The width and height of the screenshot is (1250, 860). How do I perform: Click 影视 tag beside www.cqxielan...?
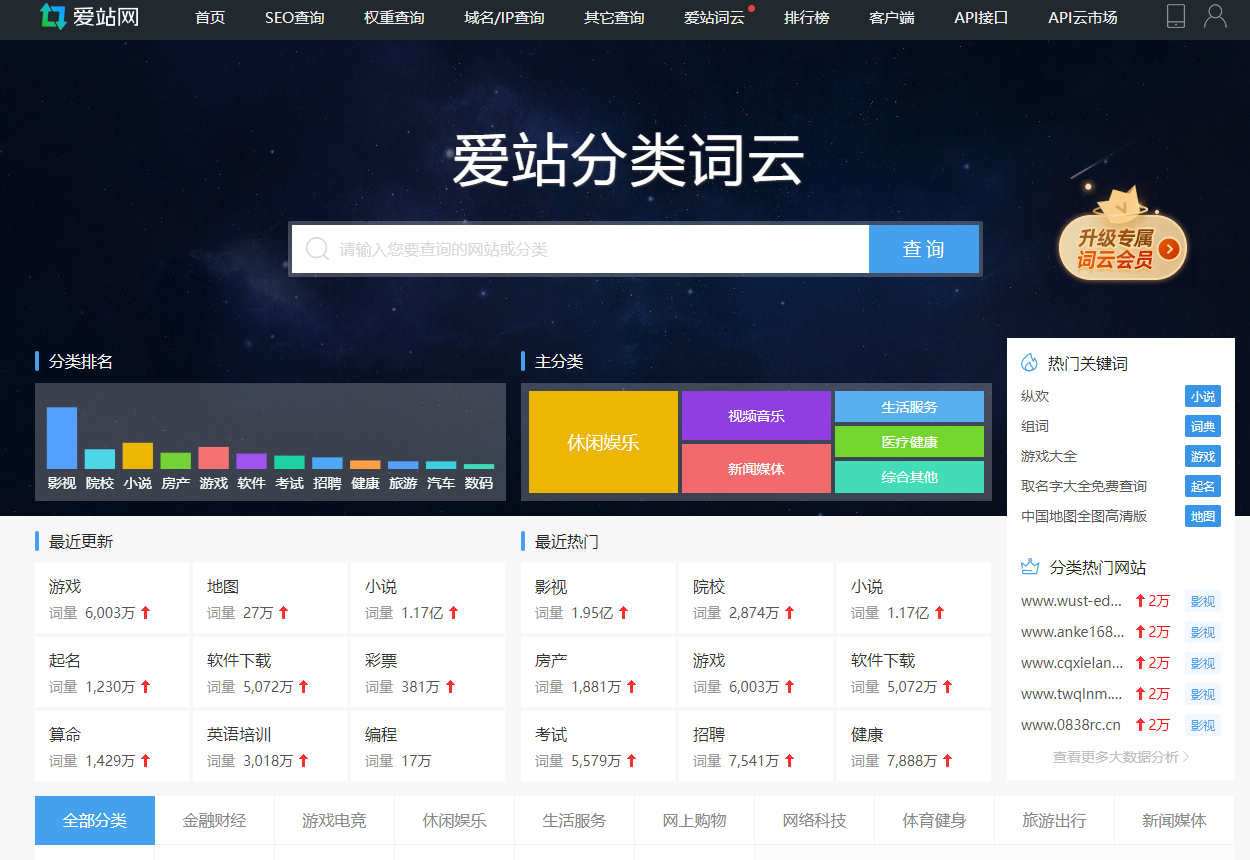[x=1203, y=663]
